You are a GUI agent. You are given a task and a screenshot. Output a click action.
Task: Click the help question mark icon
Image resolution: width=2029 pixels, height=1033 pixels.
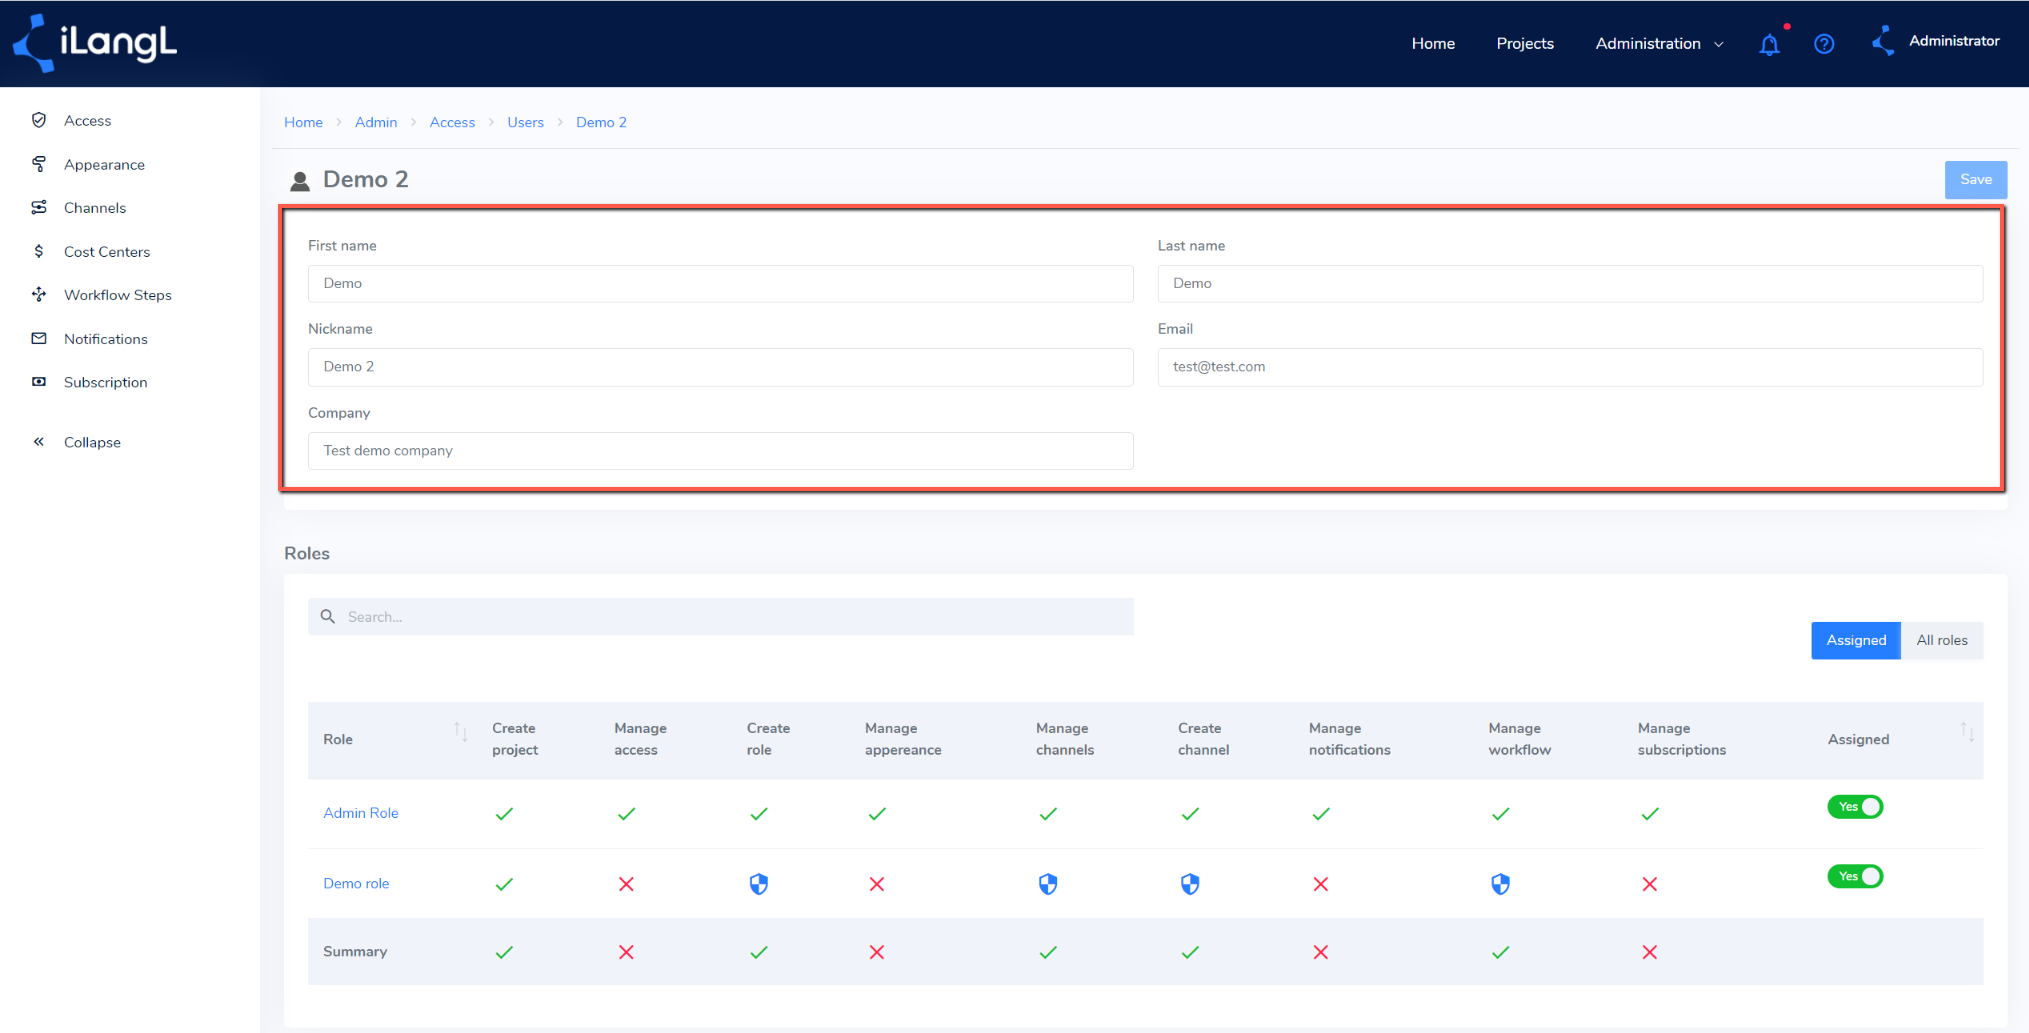(1824, 44)
